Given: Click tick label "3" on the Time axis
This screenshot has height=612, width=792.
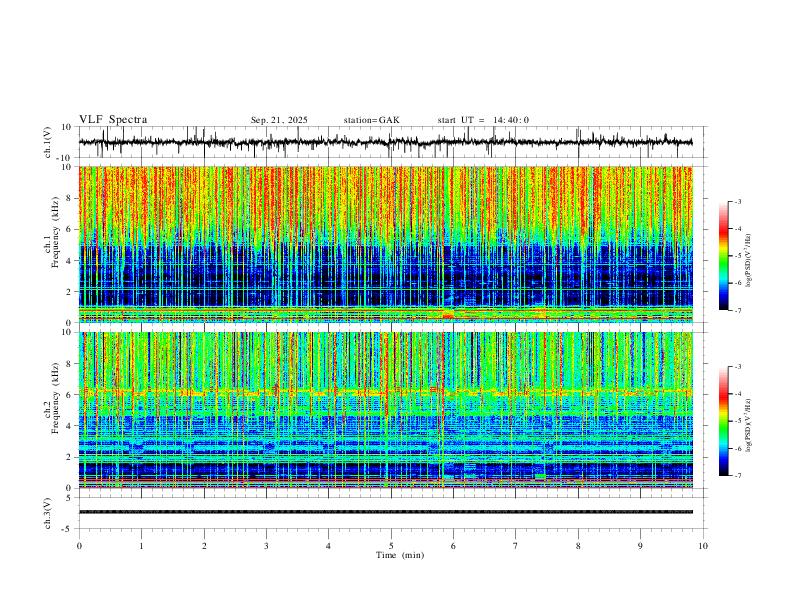Looking at the screenshot, I should click(x=266, y=546).
